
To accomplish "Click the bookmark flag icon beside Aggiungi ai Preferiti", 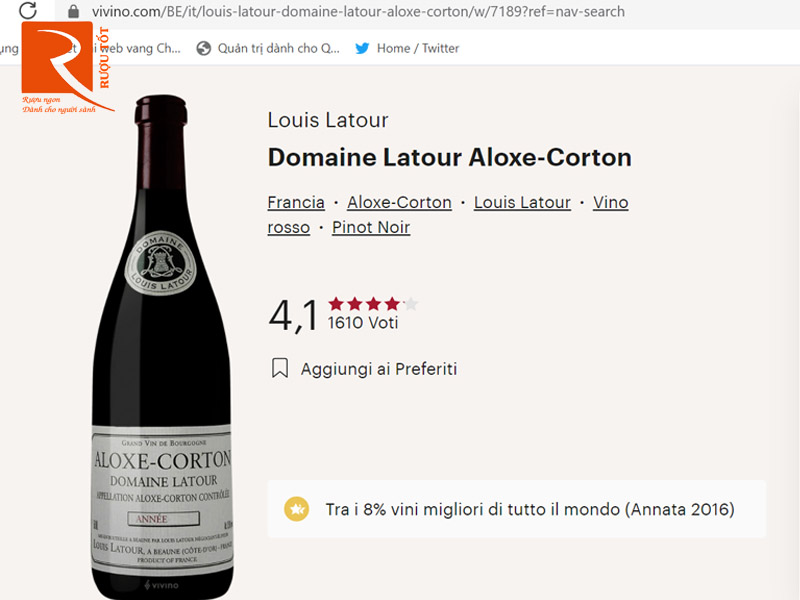I will coord(280,368).
